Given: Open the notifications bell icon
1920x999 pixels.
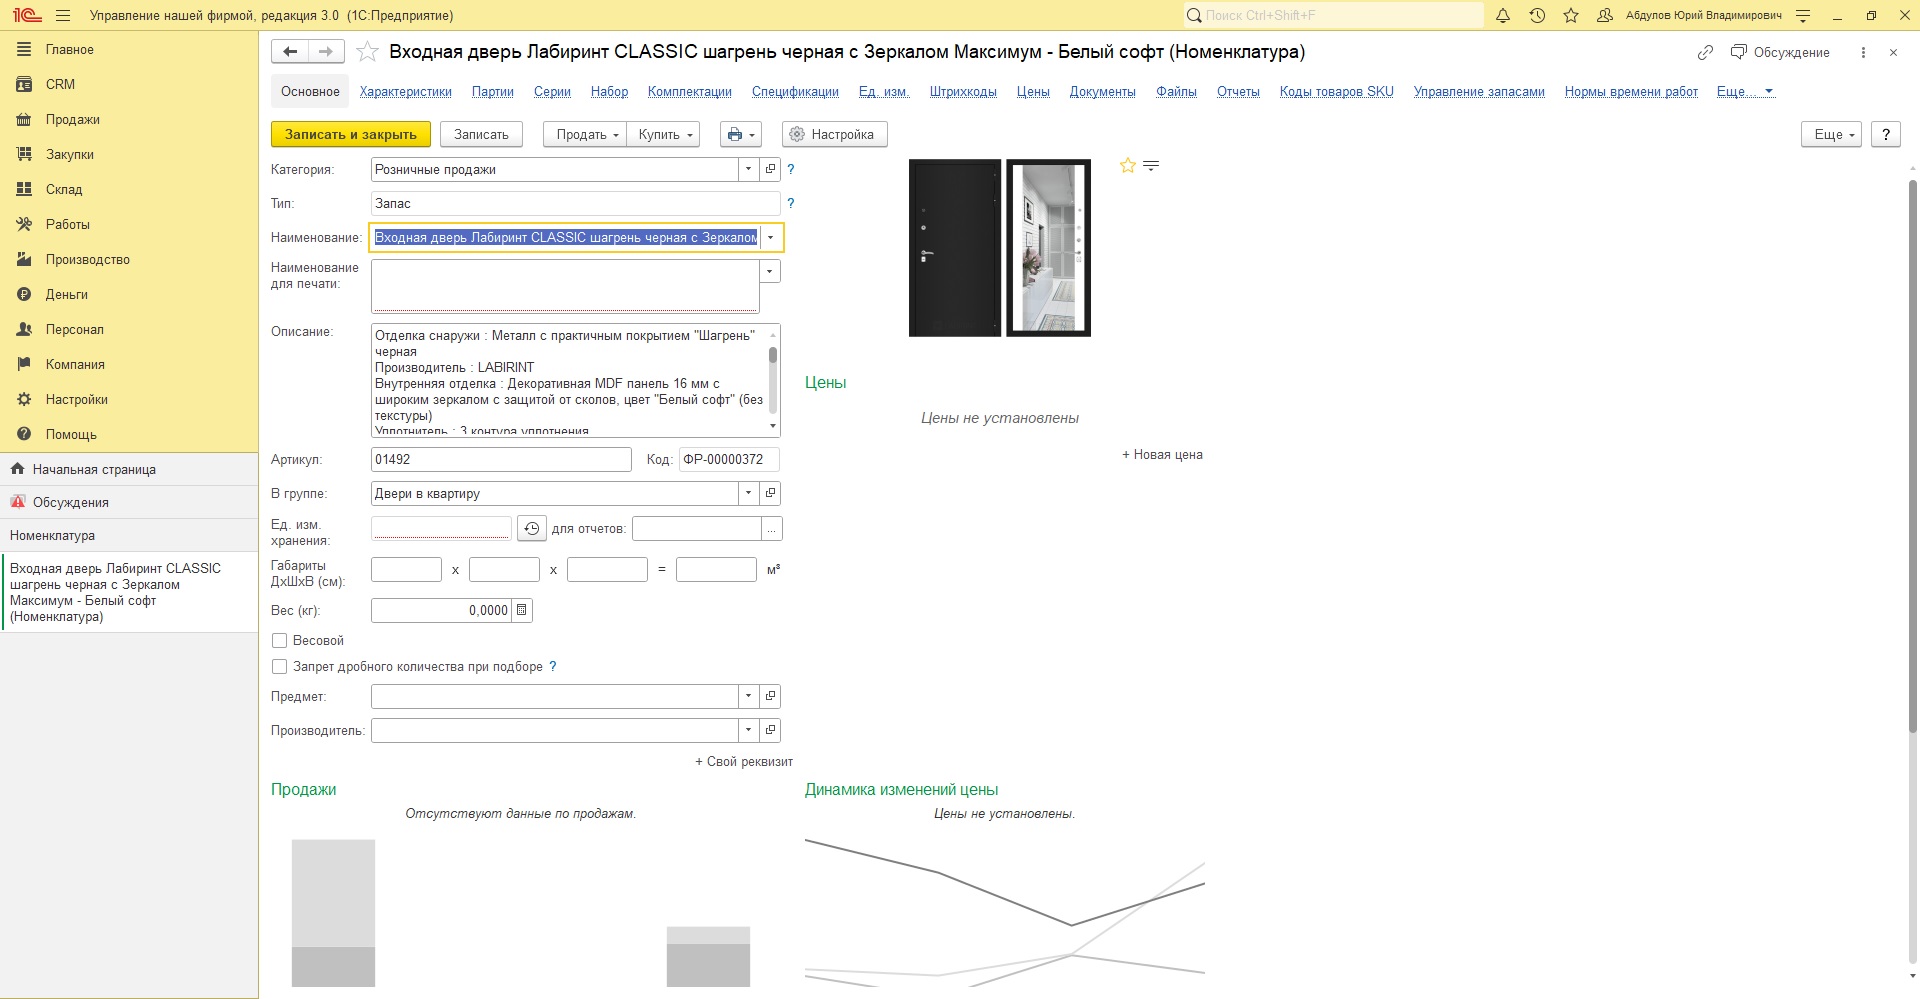Looking at the screenshot, I should tap(1503, 16).
